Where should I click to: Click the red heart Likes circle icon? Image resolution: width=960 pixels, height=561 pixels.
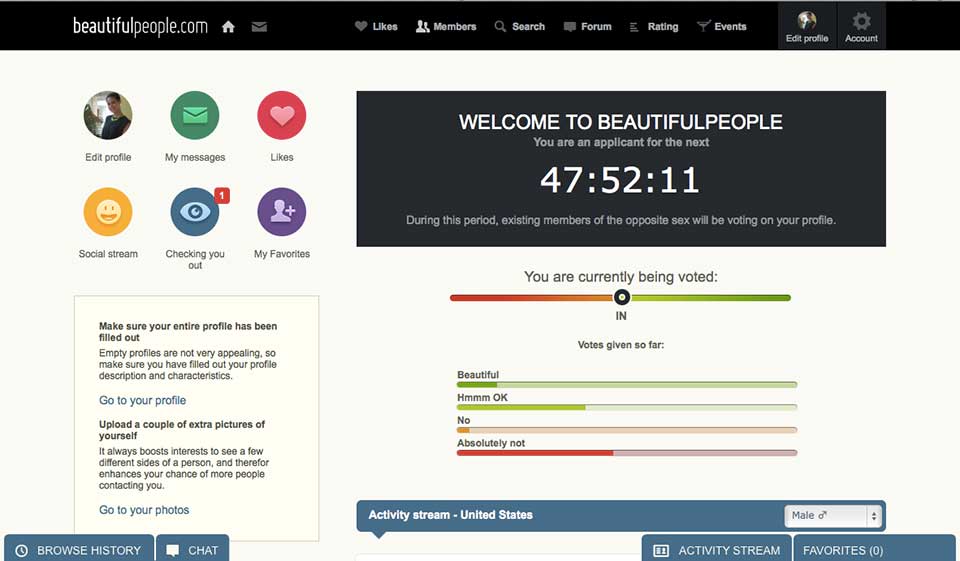click(282, 116)
